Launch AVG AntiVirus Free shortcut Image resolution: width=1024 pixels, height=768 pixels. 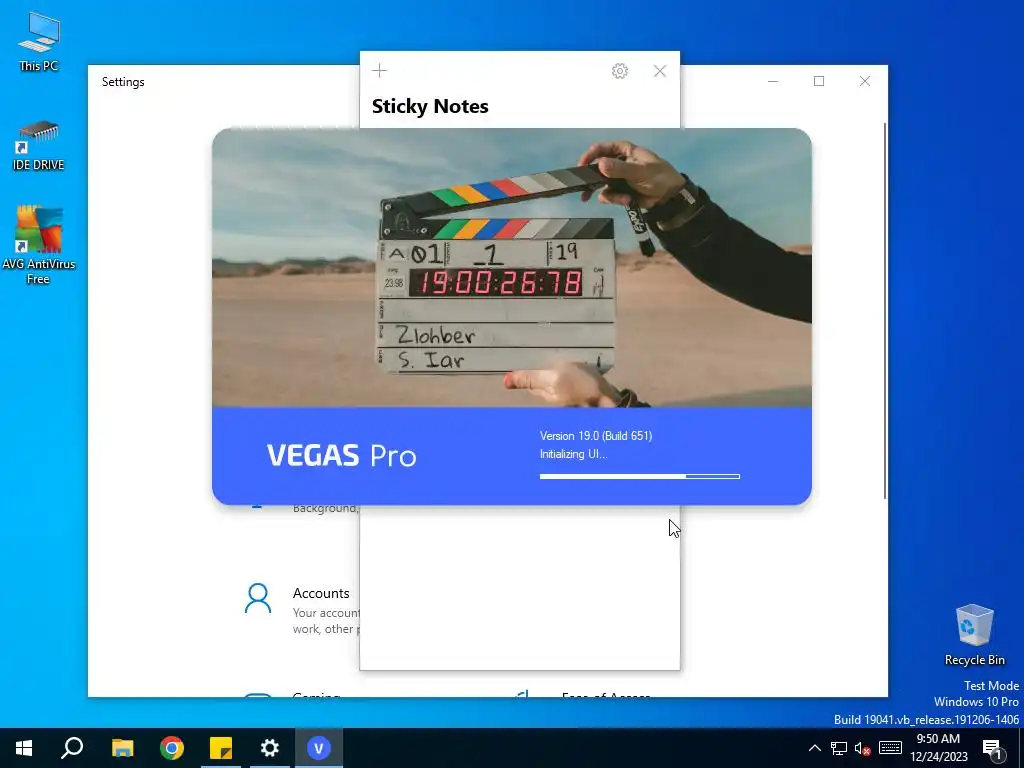point(39,245)
